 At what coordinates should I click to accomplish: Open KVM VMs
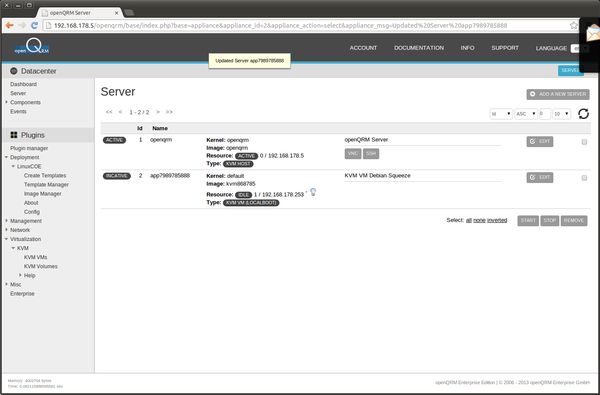click(36, 257)
